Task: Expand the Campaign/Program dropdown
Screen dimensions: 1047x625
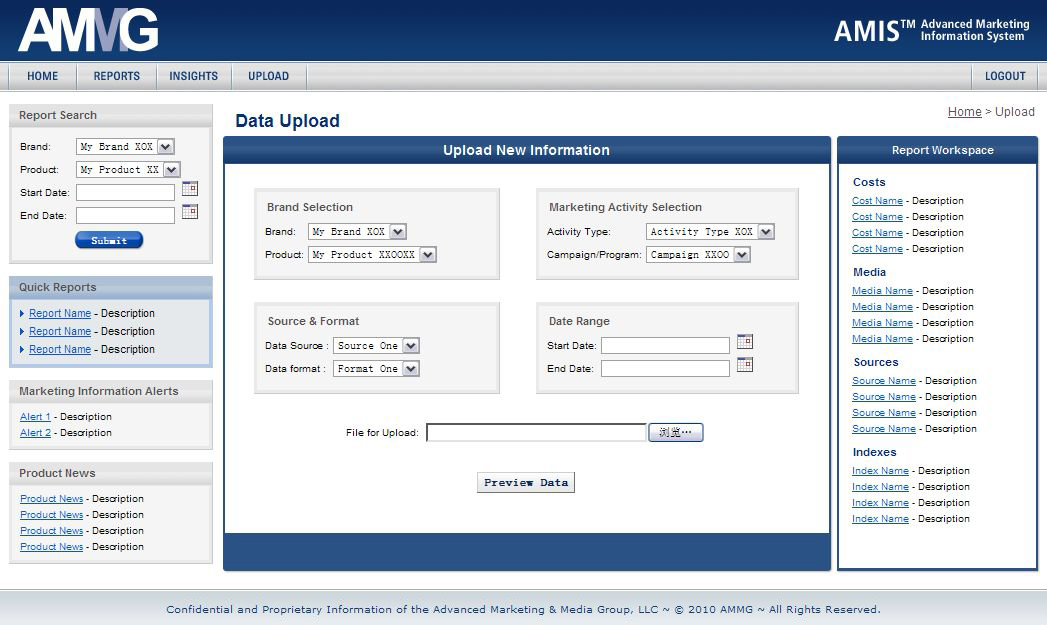Action: pyautogui.click(x=741, y=255)
